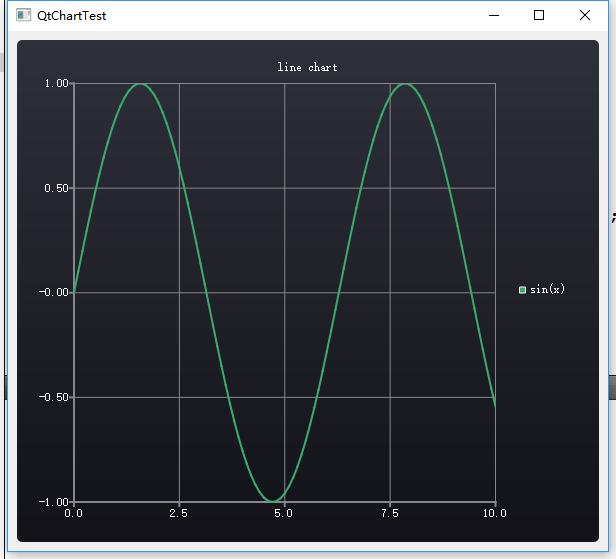Click the -1.00 y-axis label
The width and height of the screenshot is (616, 559).
pos(54,502)
